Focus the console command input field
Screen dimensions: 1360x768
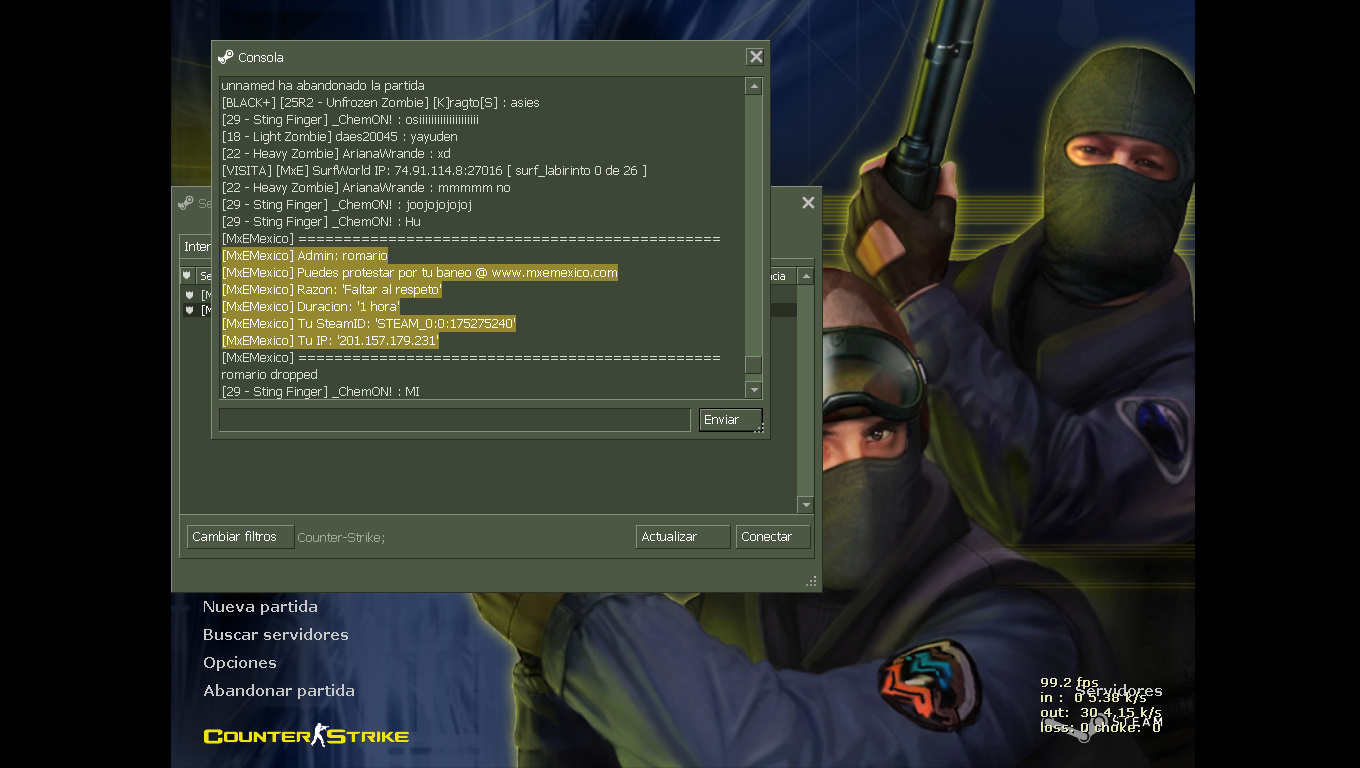(455, 420)
